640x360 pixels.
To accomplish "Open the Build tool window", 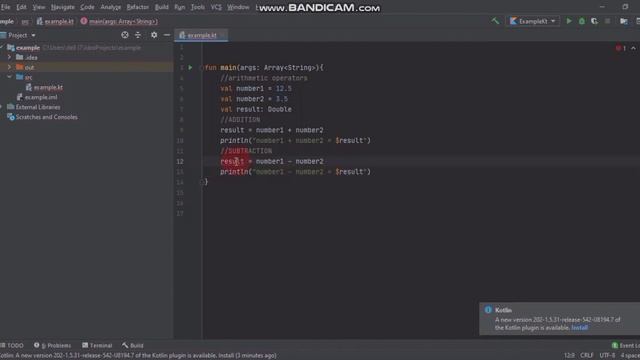I will (133, 345).
